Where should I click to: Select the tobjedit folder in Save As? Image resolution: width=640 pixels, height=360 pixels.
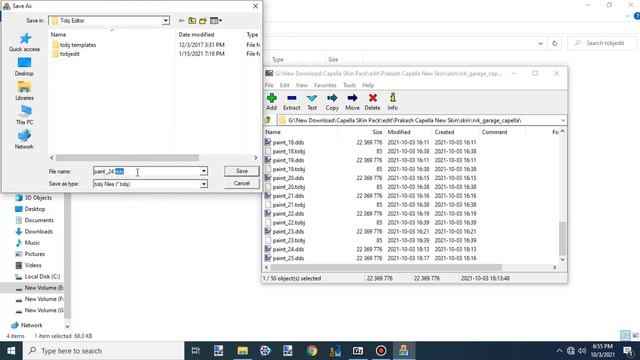(x=66, y=54)
